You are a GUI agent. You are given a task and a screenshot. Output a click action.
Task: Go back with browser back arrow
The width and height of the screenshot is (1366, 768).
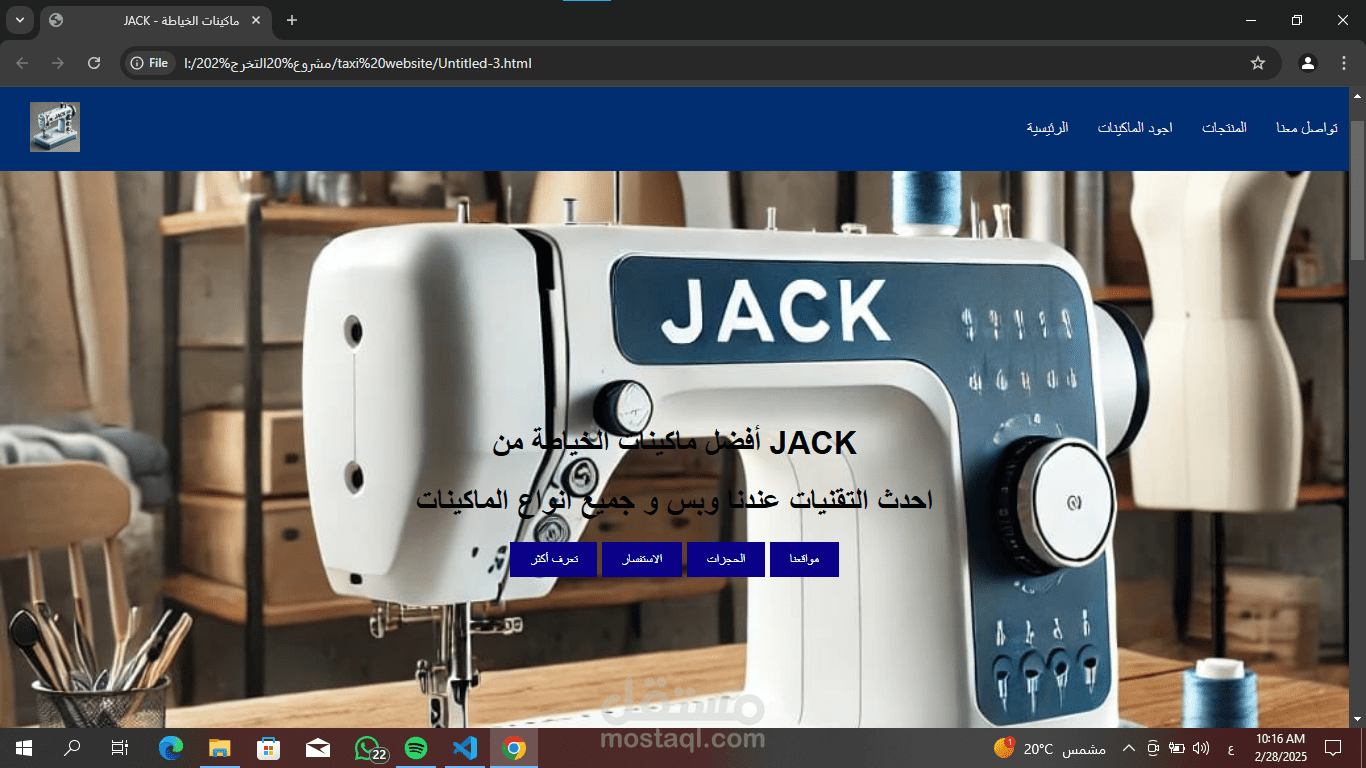[x=22, y=63]
